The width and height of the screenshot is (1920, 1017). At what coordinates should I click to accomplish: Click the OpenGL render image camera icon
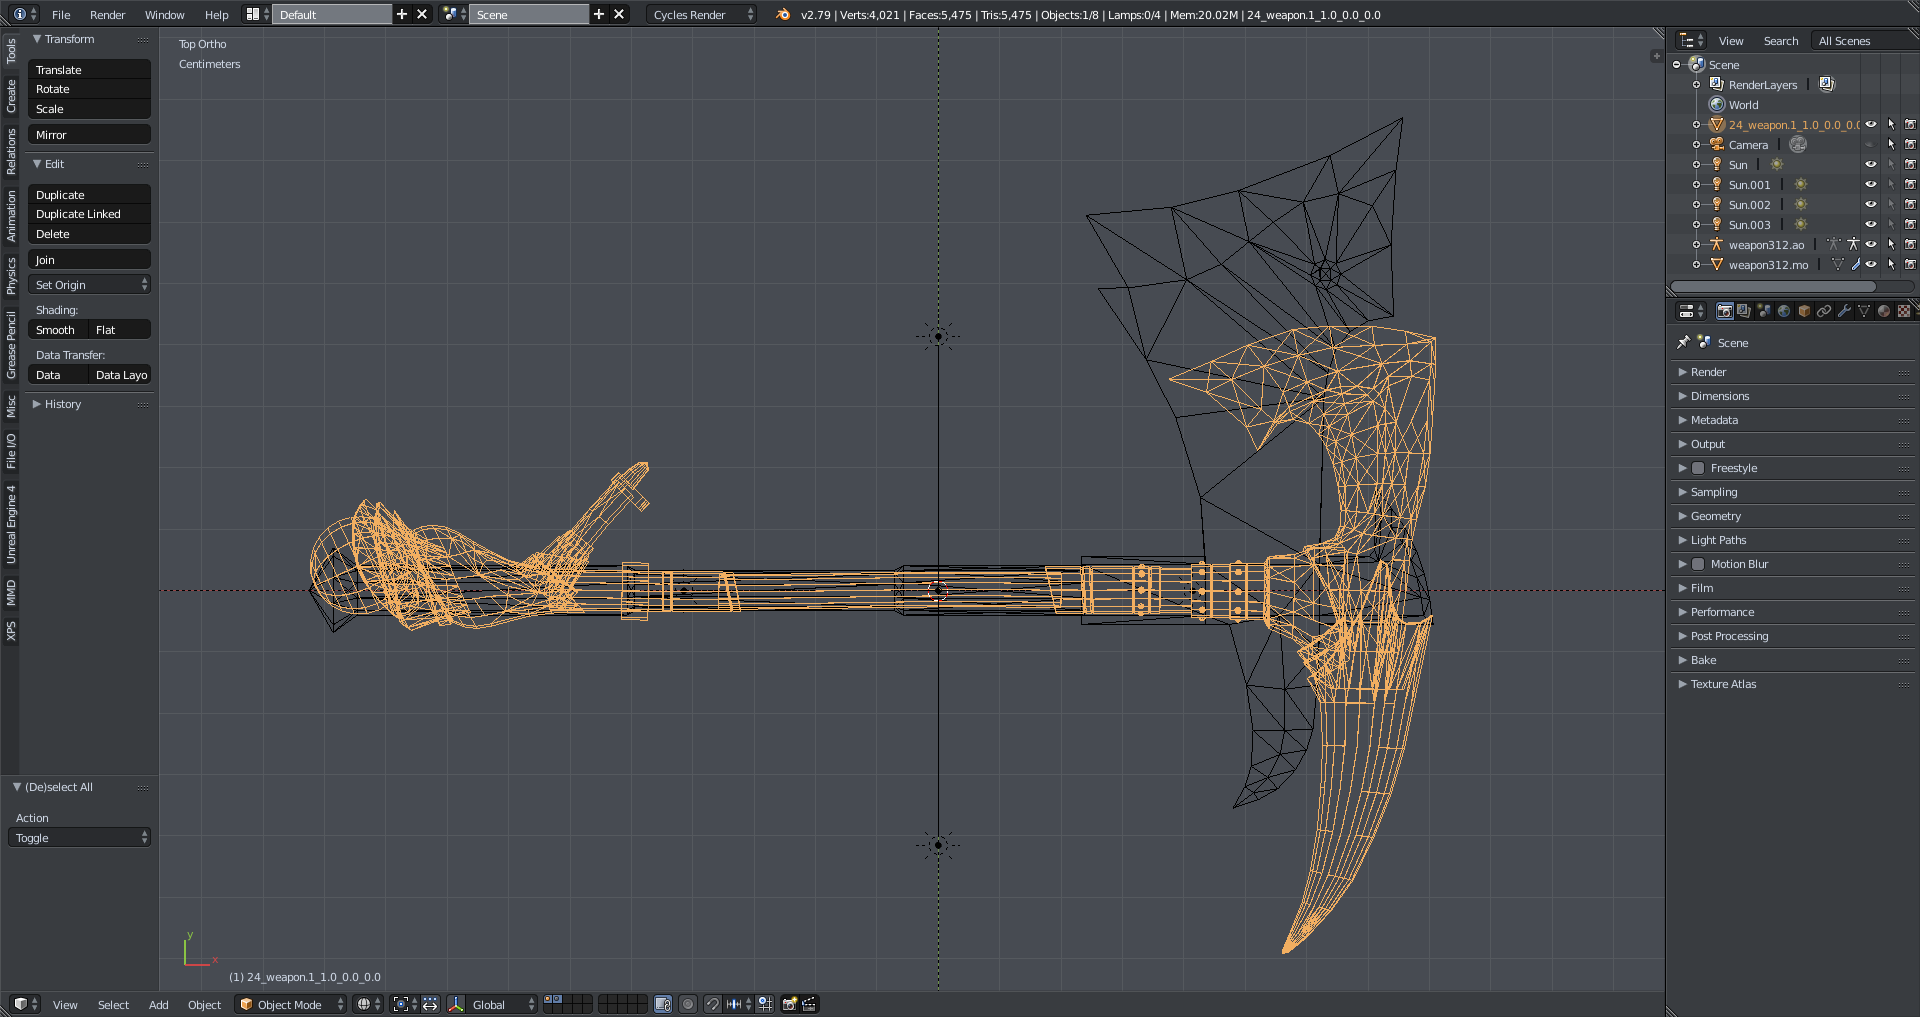[790, 1004]
